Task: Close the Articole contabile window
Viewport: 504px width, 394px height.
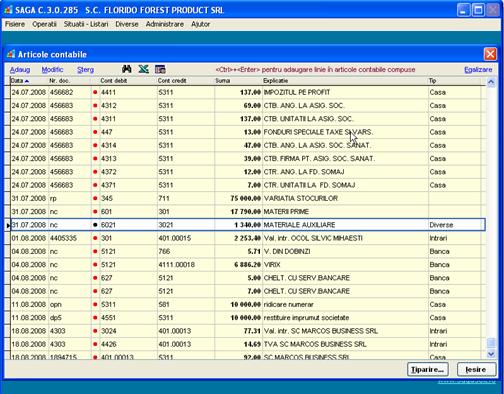Action: coord(490,54)
